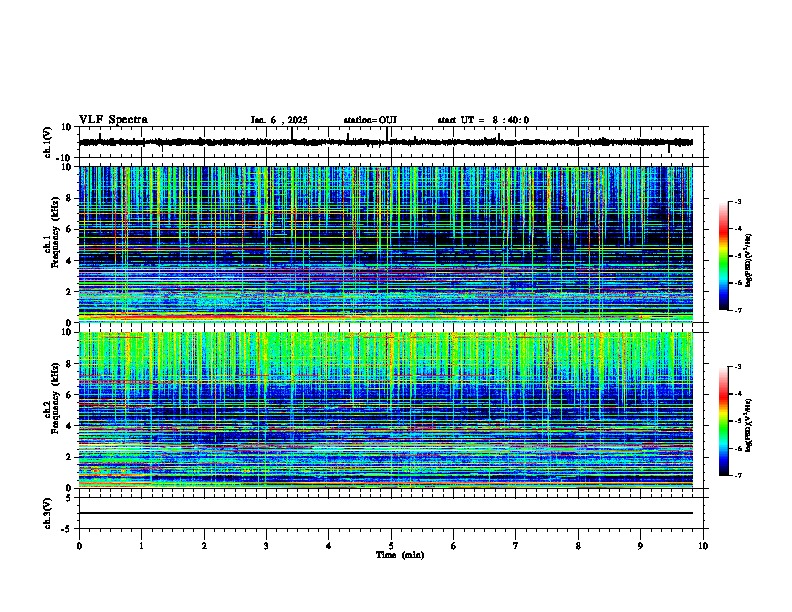Screen dimensions: 792x612
Task: Click the ch.2 color bar "log(PSD)" label
Action: pos(748,426)
